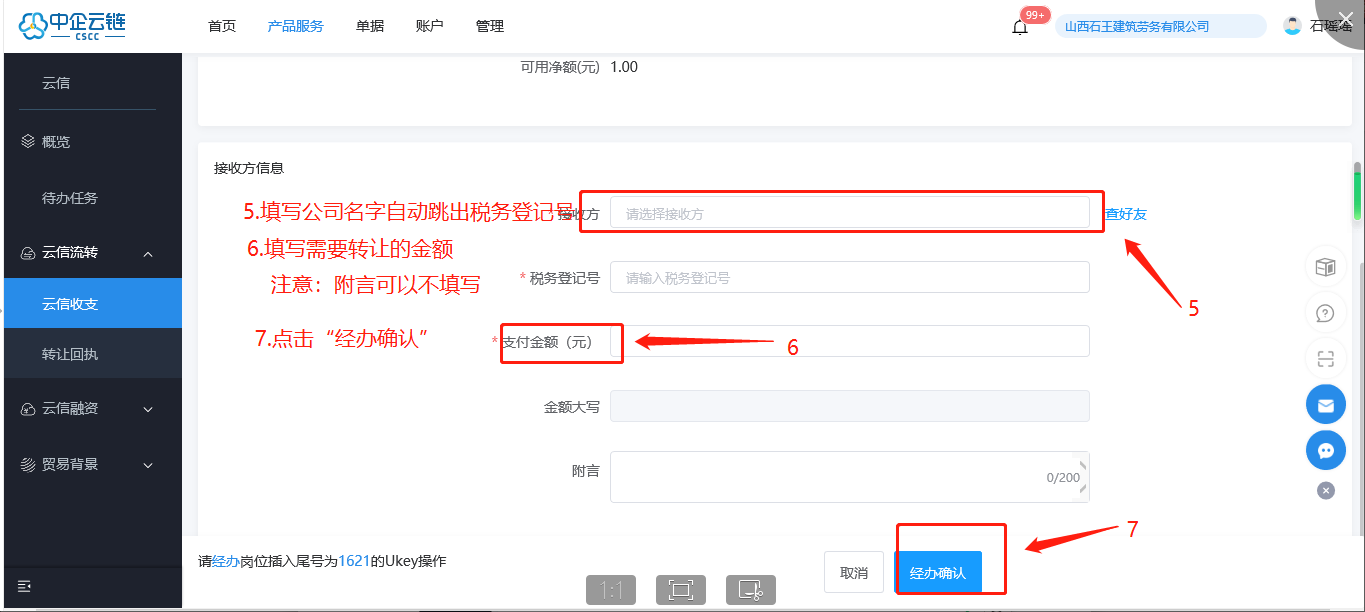Viewport: 1365px width, 612px height.
Task: Open 管理 top navigation tab
Action: click(x=490, y=26)
